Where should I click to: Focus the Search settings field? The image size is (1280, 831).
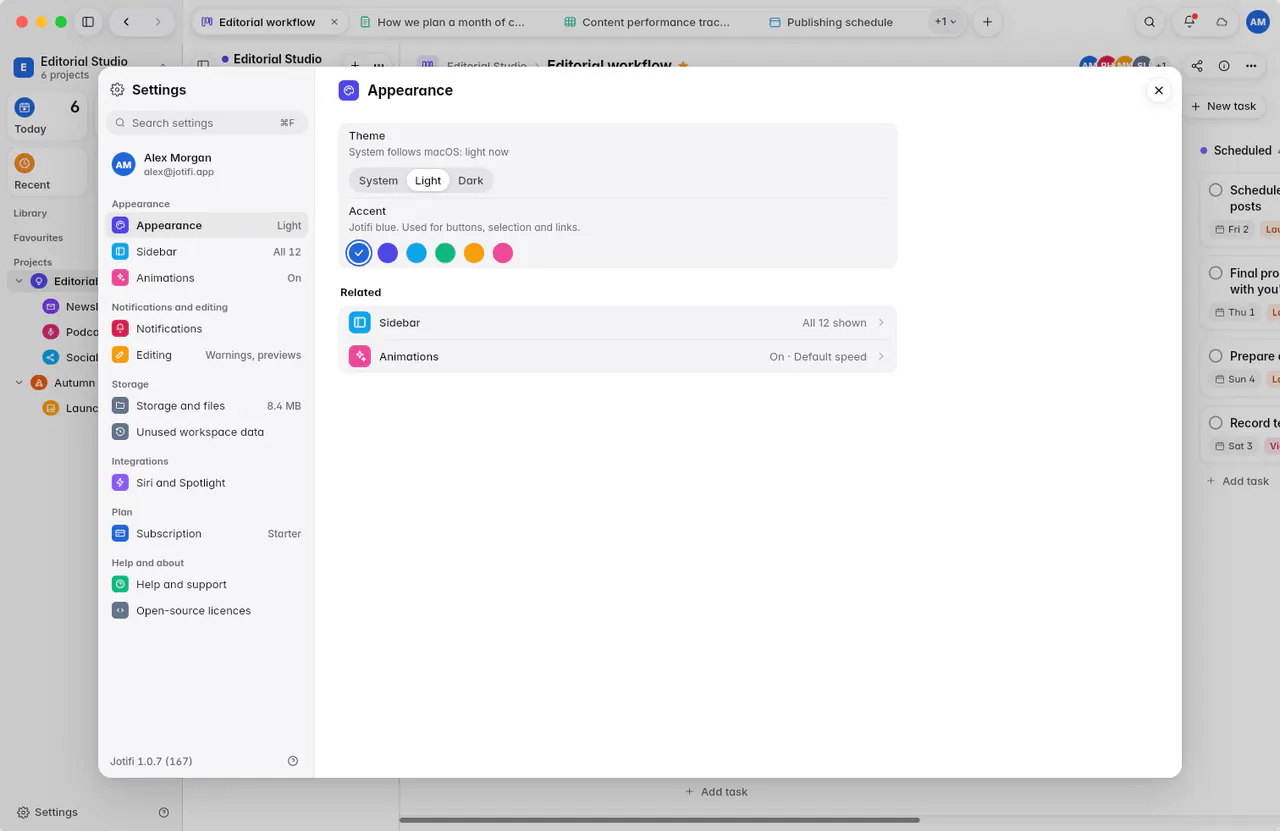click(x=207, y=123)
